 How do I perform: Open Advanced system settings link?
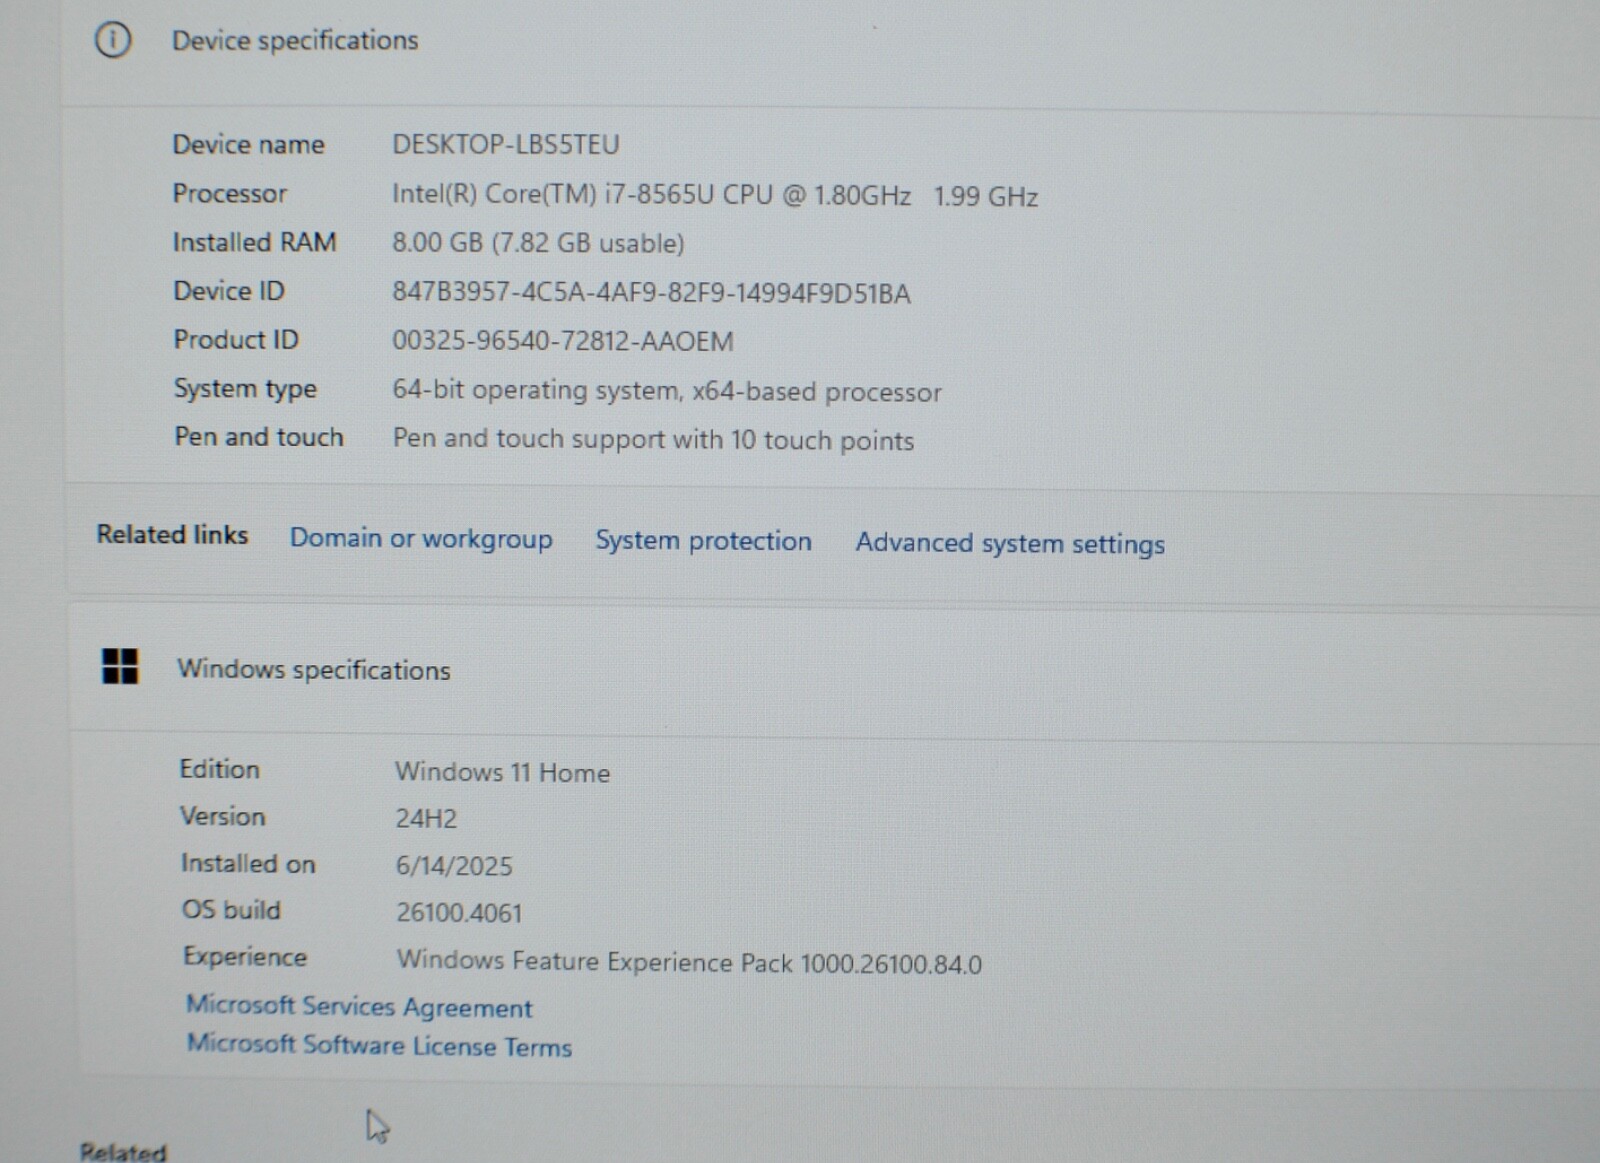pos(1010,543)
